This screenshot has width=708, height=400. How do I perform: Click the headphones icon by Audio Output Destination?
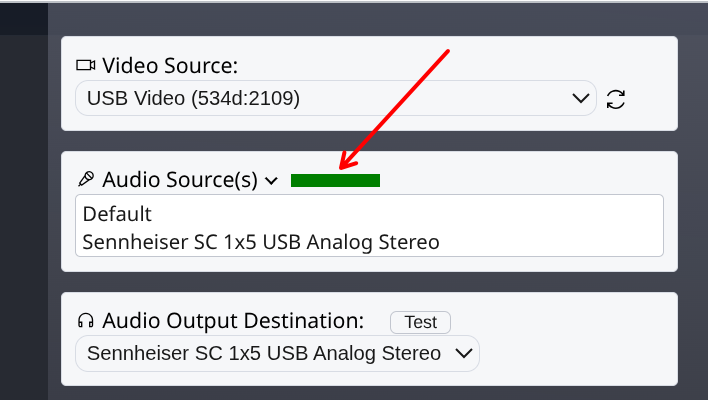point(86,321)
